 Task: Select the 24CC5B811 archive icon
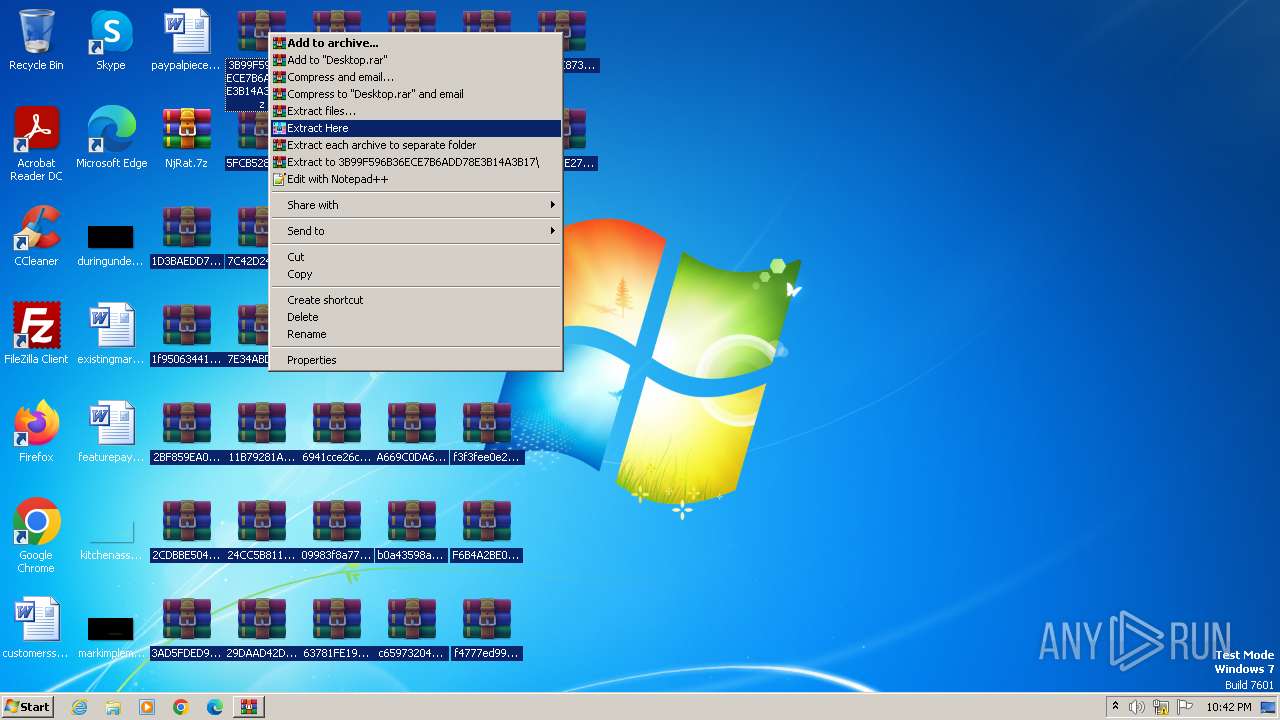pos(262,531)
